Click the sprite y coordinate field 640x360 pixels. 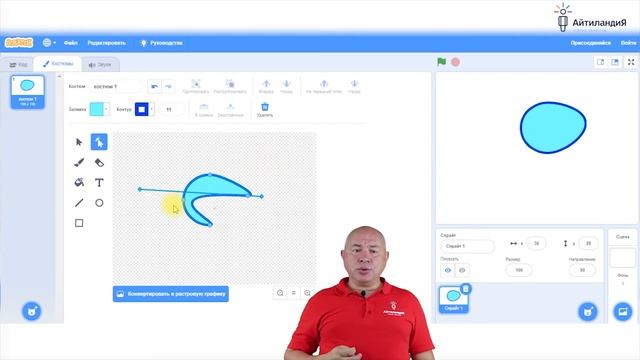(x=588, y=243)
